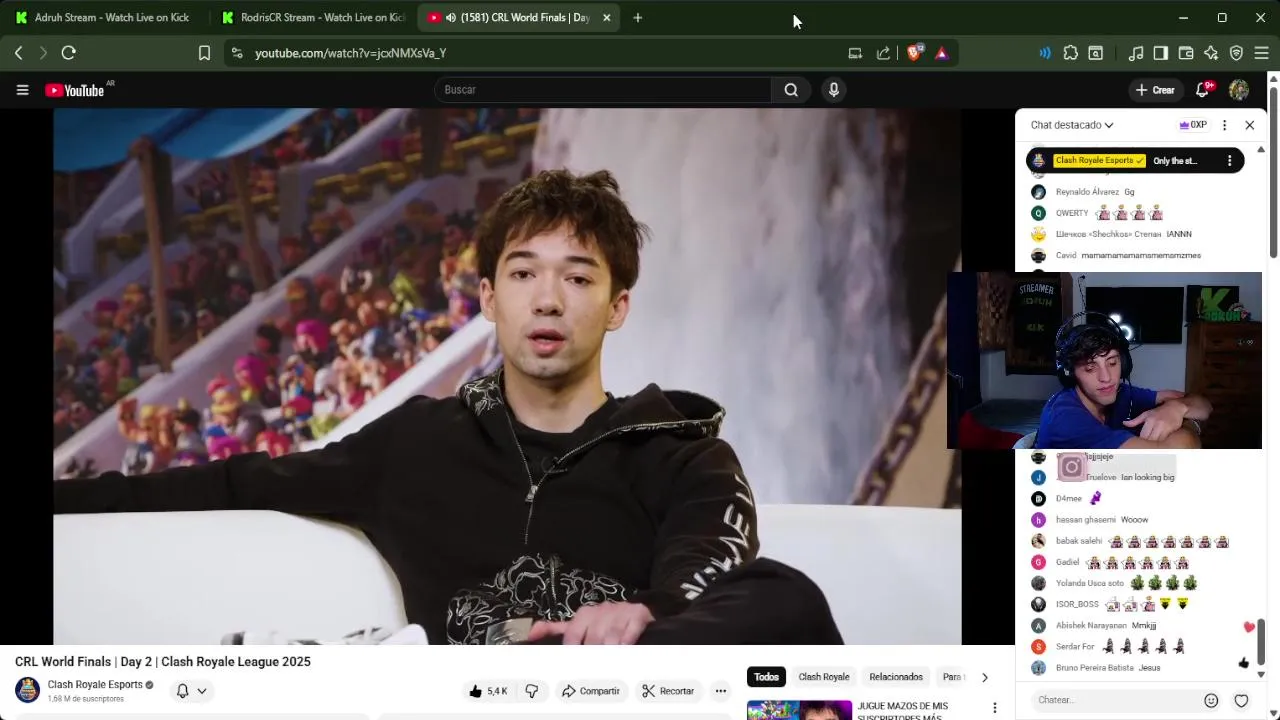Expand the Chat destacado dropdown
Screen dimensions: 1280x720
1072,125
